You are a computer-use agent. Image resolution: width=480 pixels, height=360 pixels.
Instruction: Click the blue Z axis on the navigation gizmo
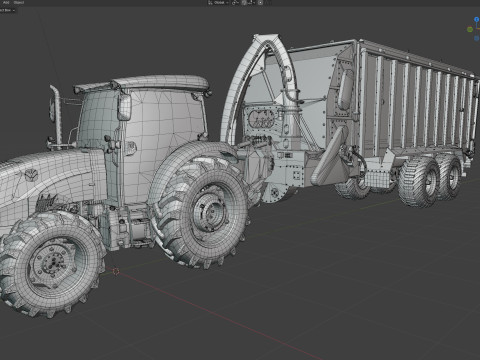477,20
